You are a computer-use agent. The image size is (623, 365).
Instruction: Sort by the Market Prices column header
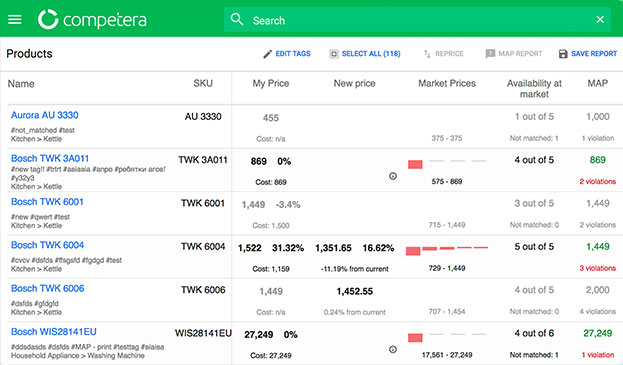447,83
